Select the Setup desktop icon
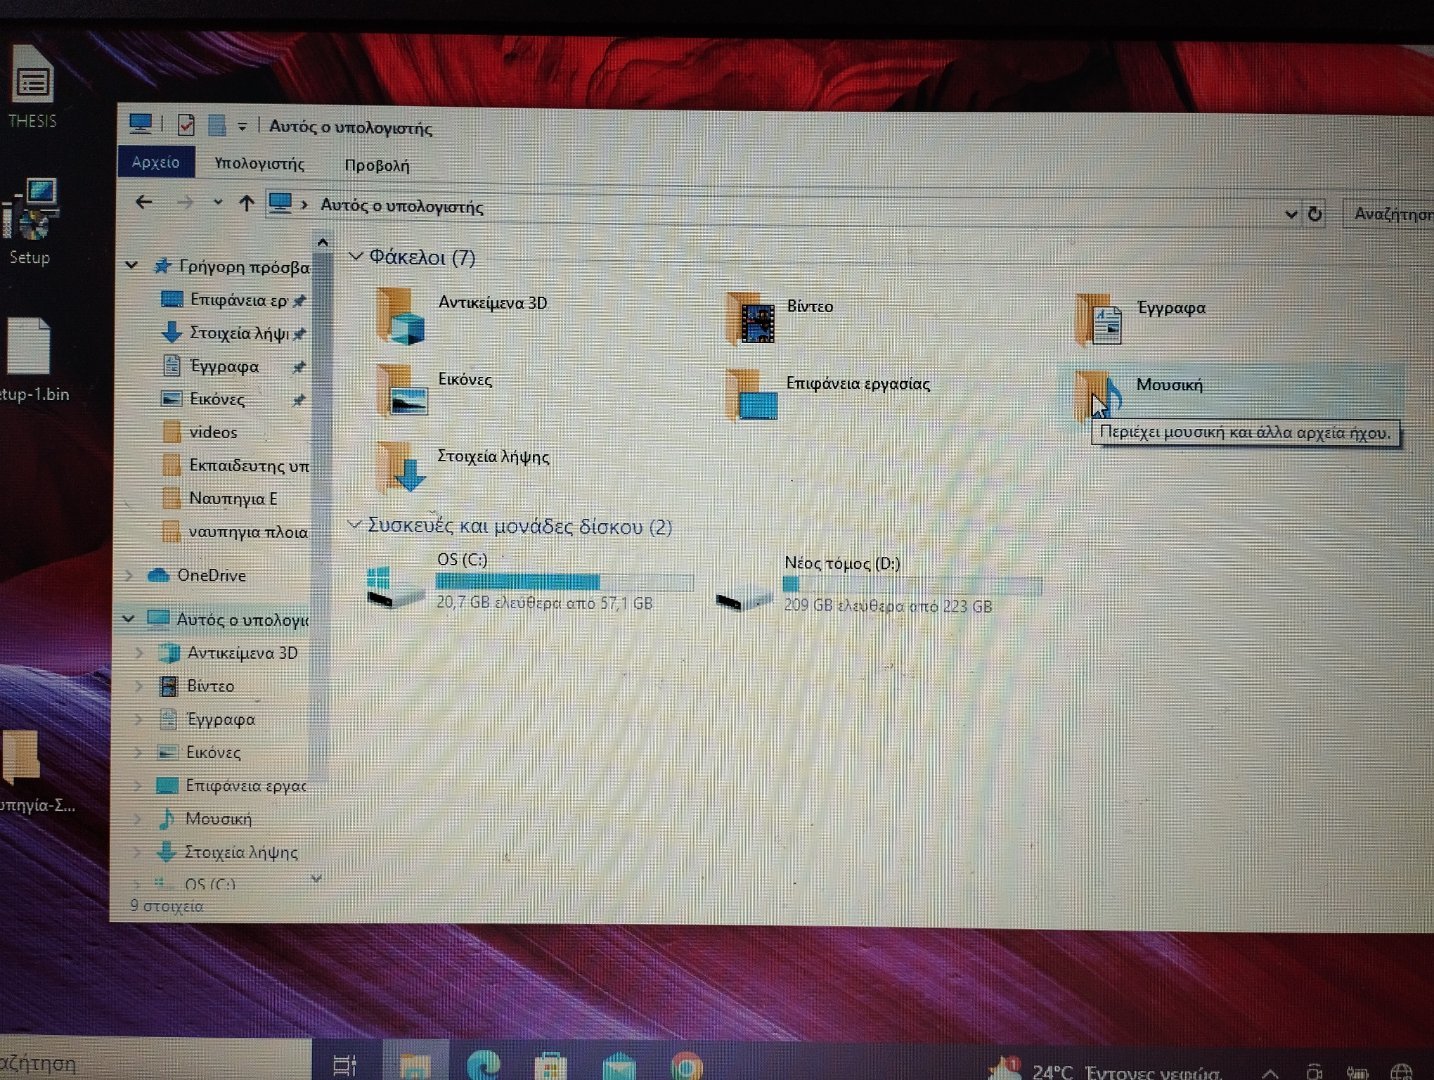 (x=30, y=221)
